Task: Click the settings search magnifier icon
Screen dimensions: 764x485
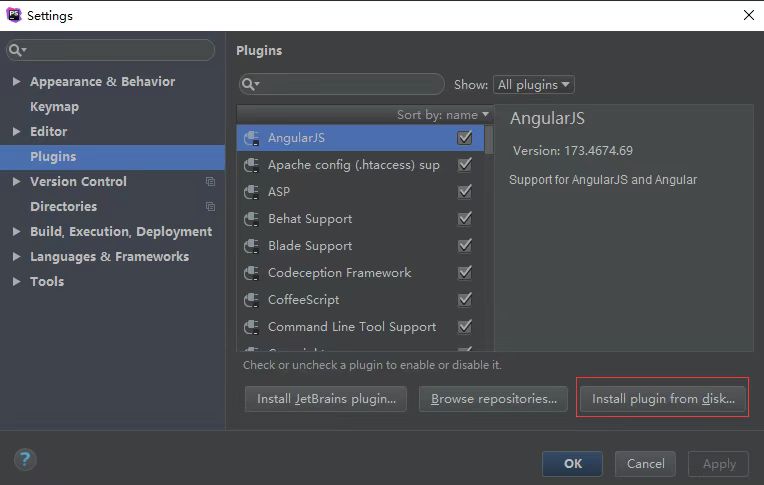Action: 18,50
